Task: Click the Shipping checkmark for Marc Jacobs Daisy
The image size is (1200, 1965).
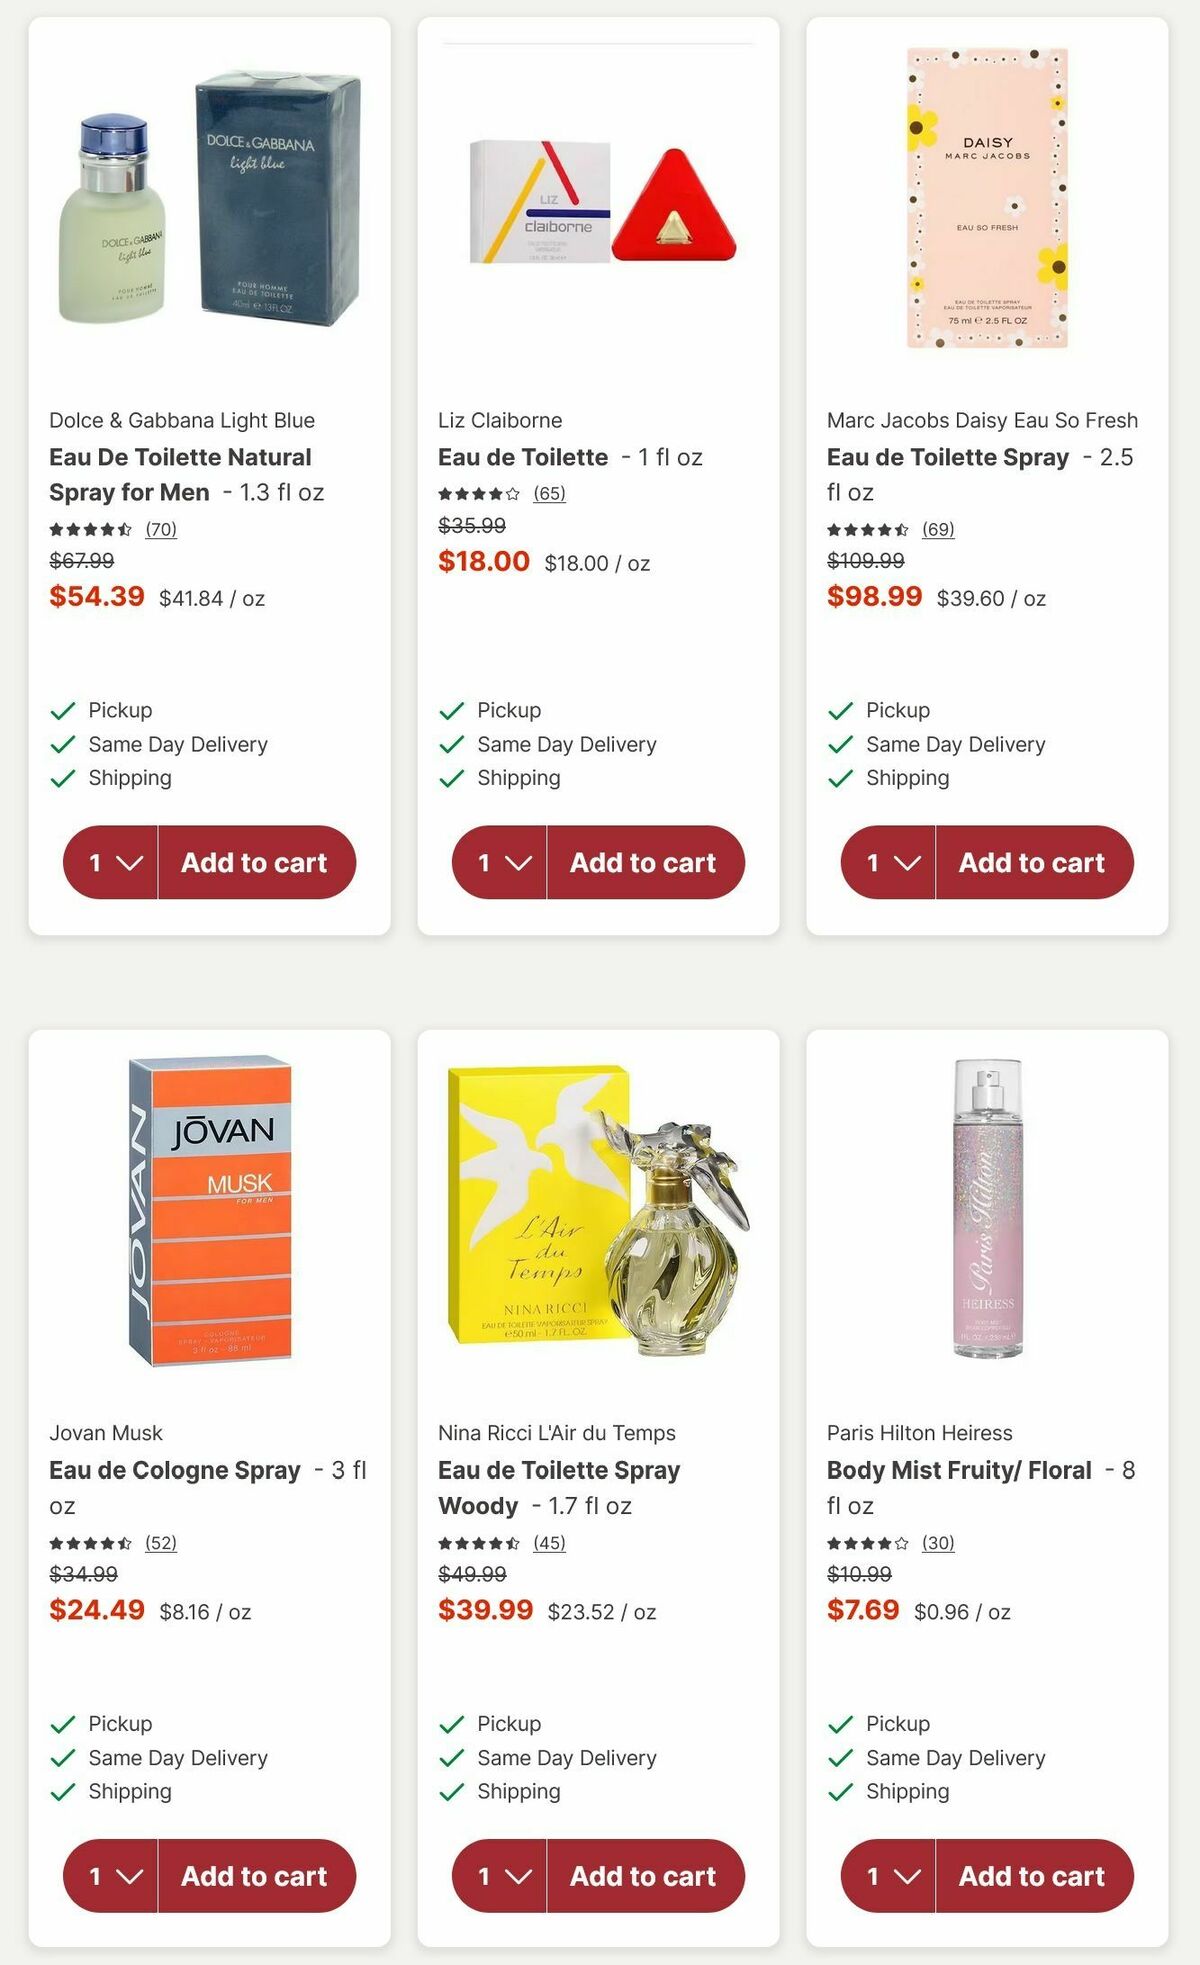Action: tap(839, 778)
